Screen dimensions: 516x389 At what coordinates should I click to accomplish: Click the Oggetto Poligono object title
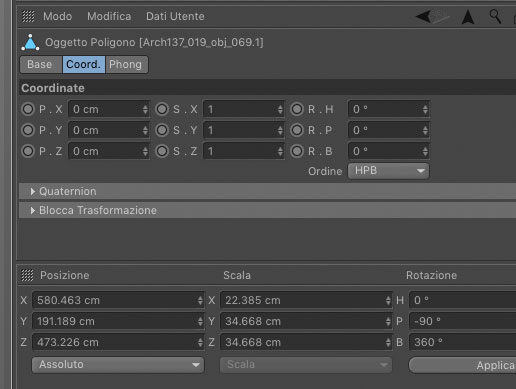pyautogui.click(x=154, y=42)
